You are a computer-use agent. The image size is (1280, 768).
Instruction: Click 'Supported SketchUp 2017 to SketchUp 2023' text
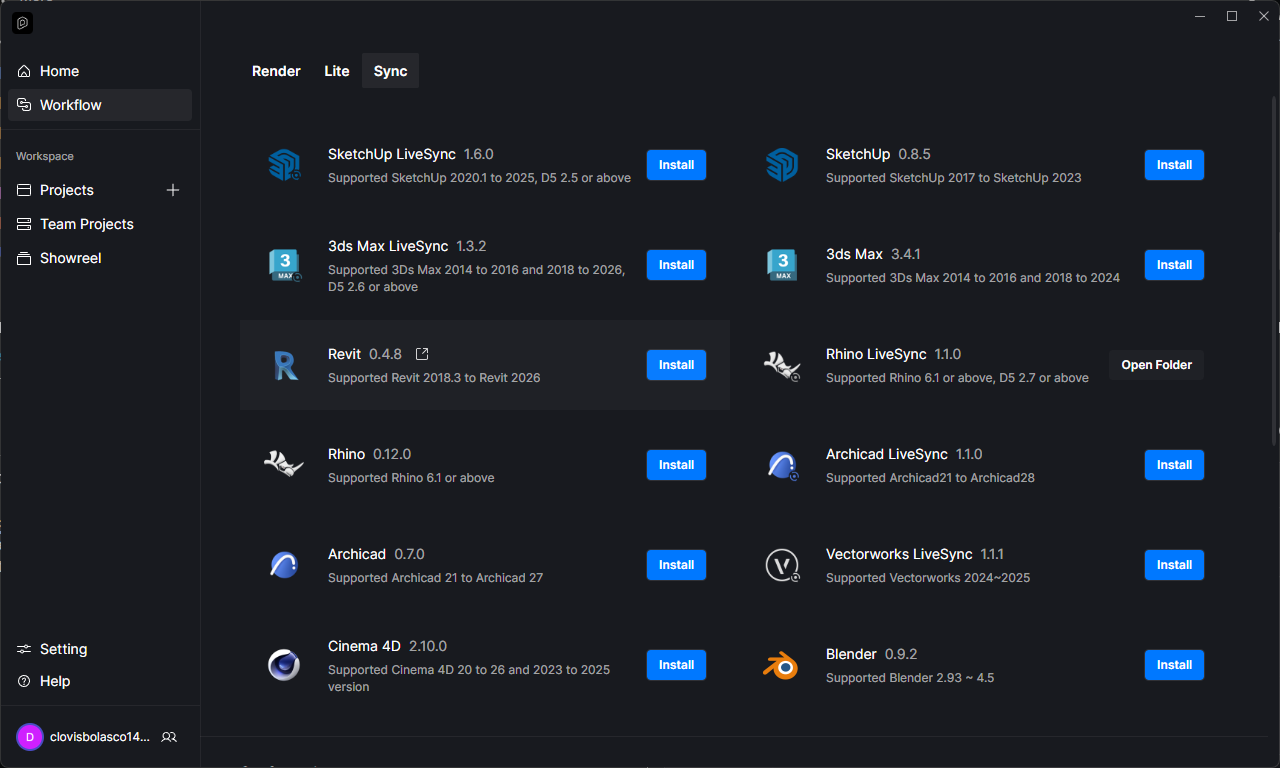tap(954, 178)
